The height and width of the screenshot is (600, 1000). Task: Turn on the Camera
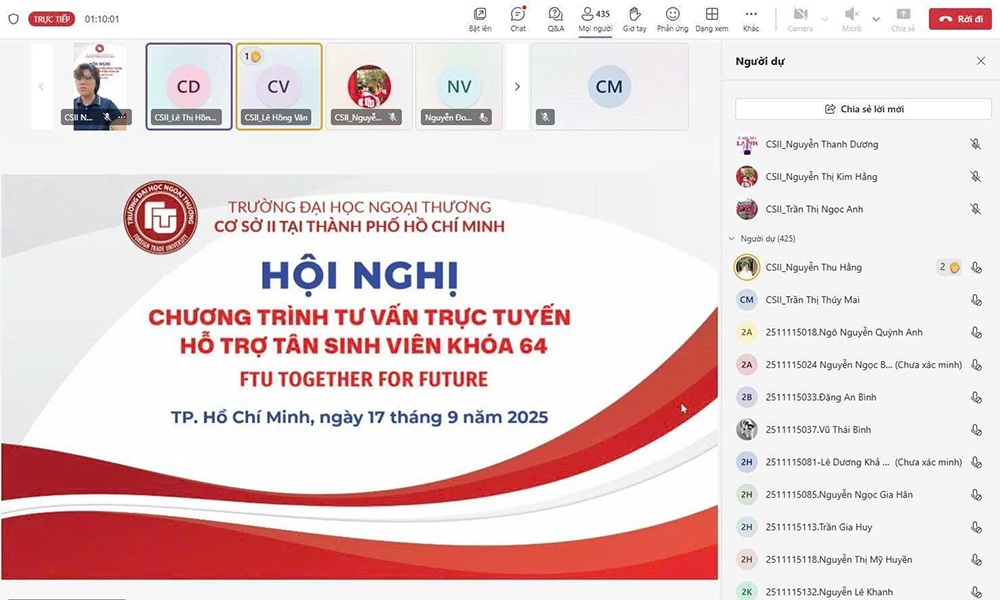click(800, 15)
